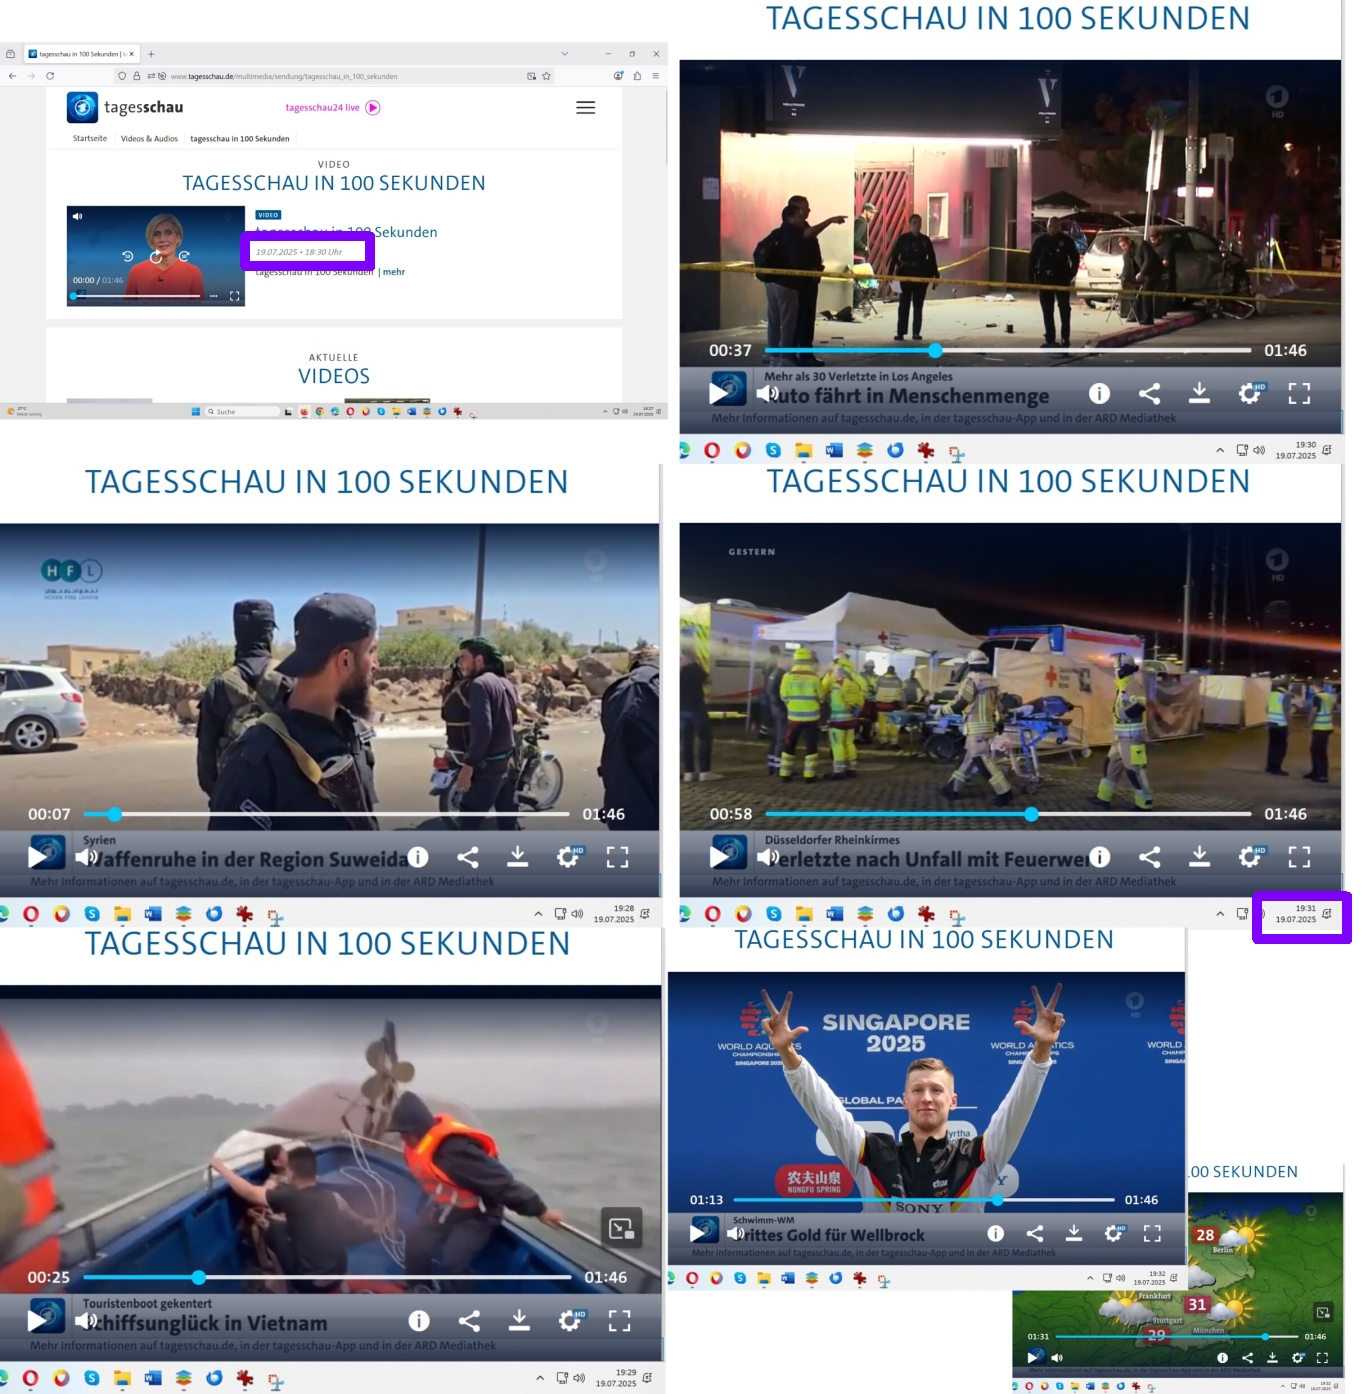Open Videos & Audios breadcrumb
Screen dimensions: 1361x1394
(149, 139)
